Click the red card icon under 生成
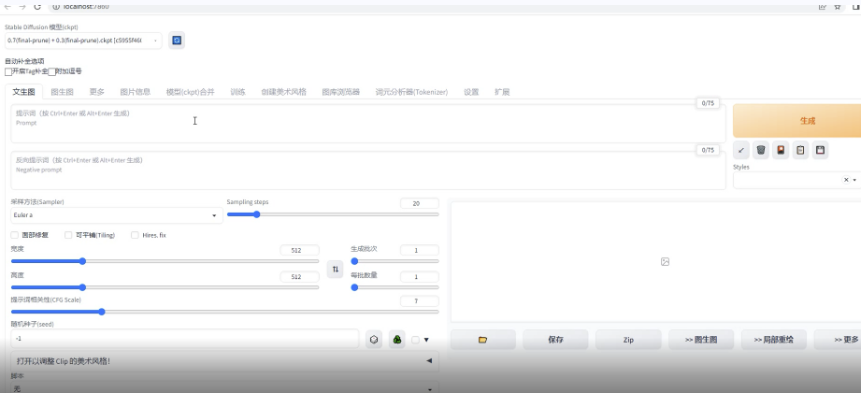Viewport: 861px width, 393px height. coord(781,150)
